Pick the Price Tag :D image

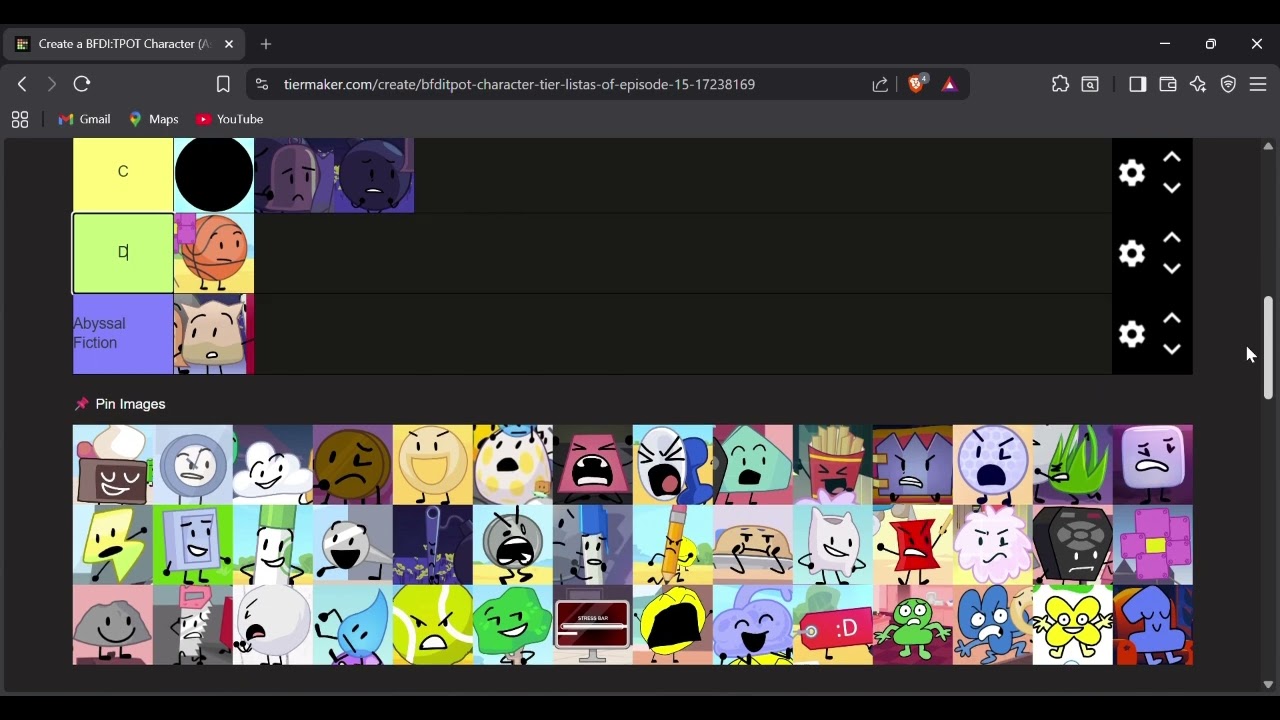833,625
